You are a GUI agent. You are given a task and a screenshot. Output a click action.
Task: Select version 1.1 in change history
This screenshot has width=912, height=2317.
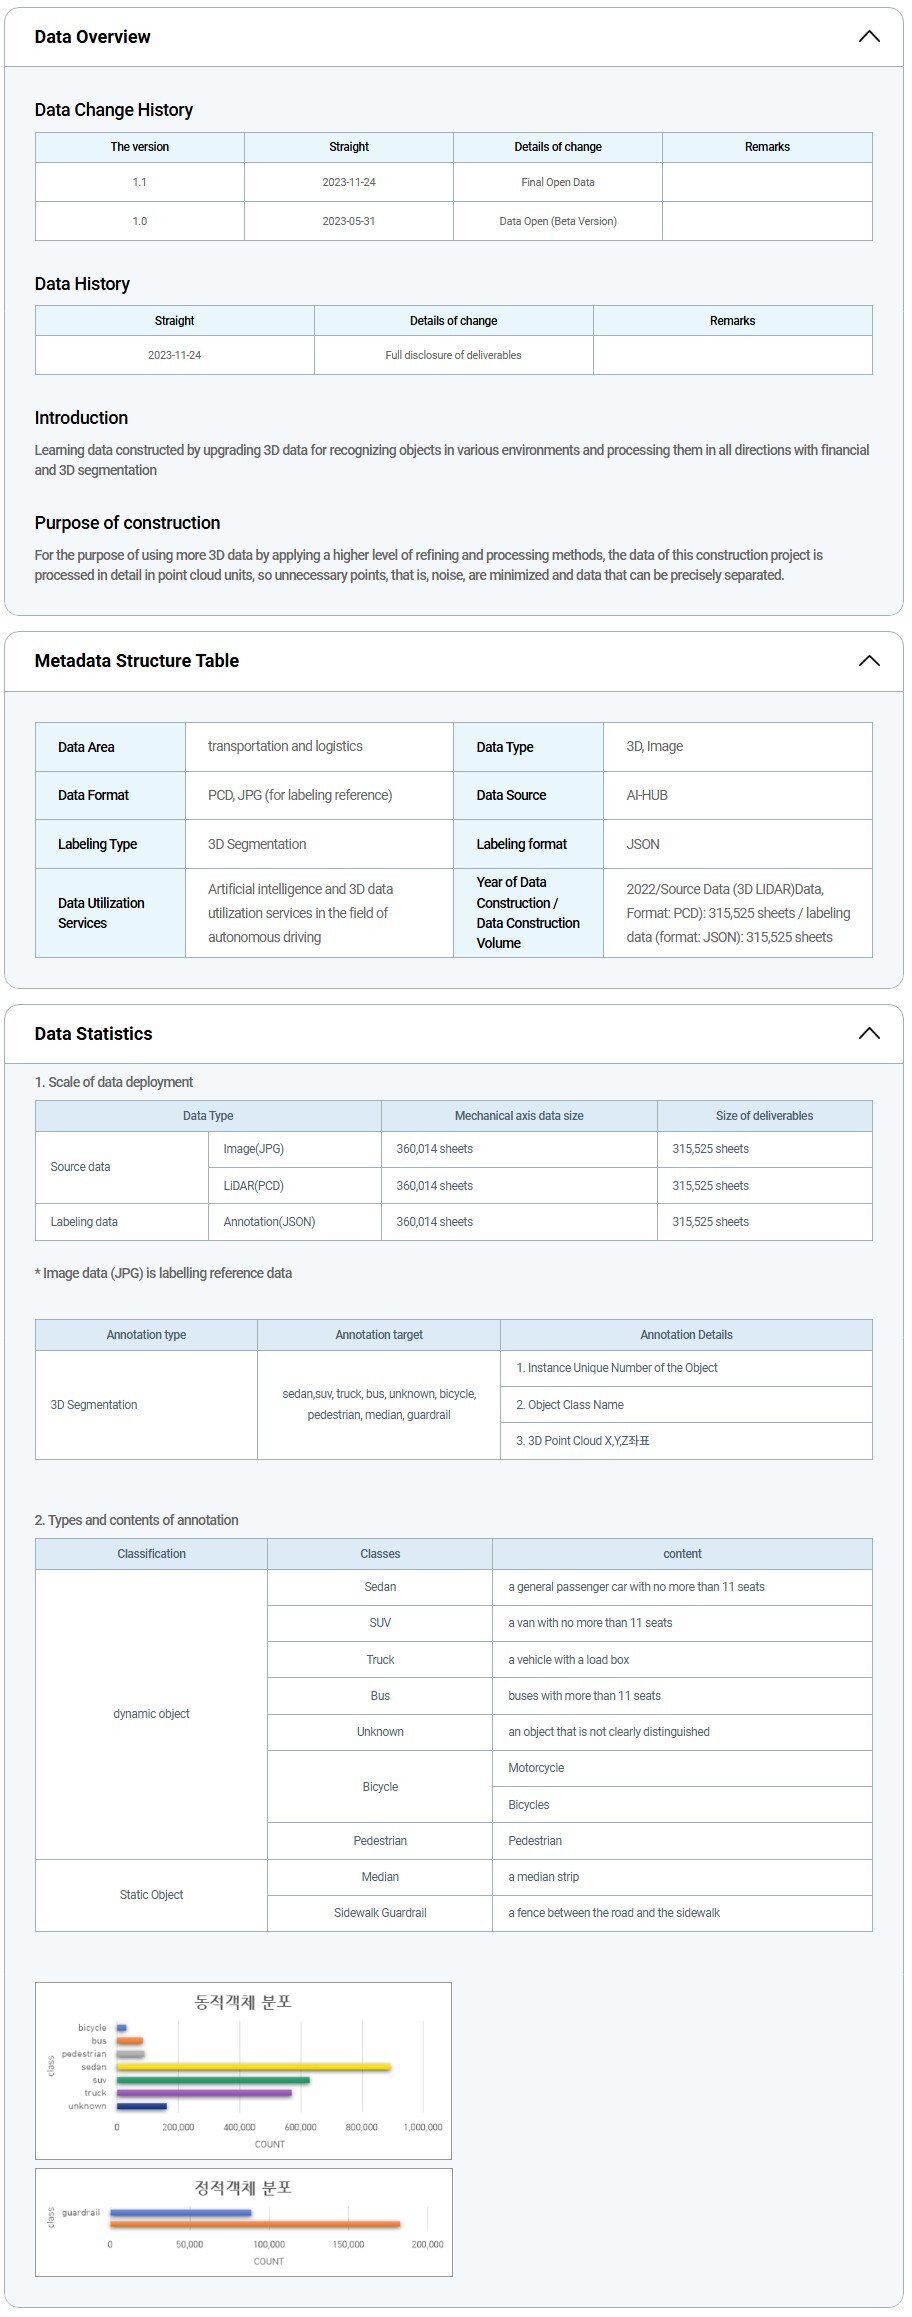139,182
